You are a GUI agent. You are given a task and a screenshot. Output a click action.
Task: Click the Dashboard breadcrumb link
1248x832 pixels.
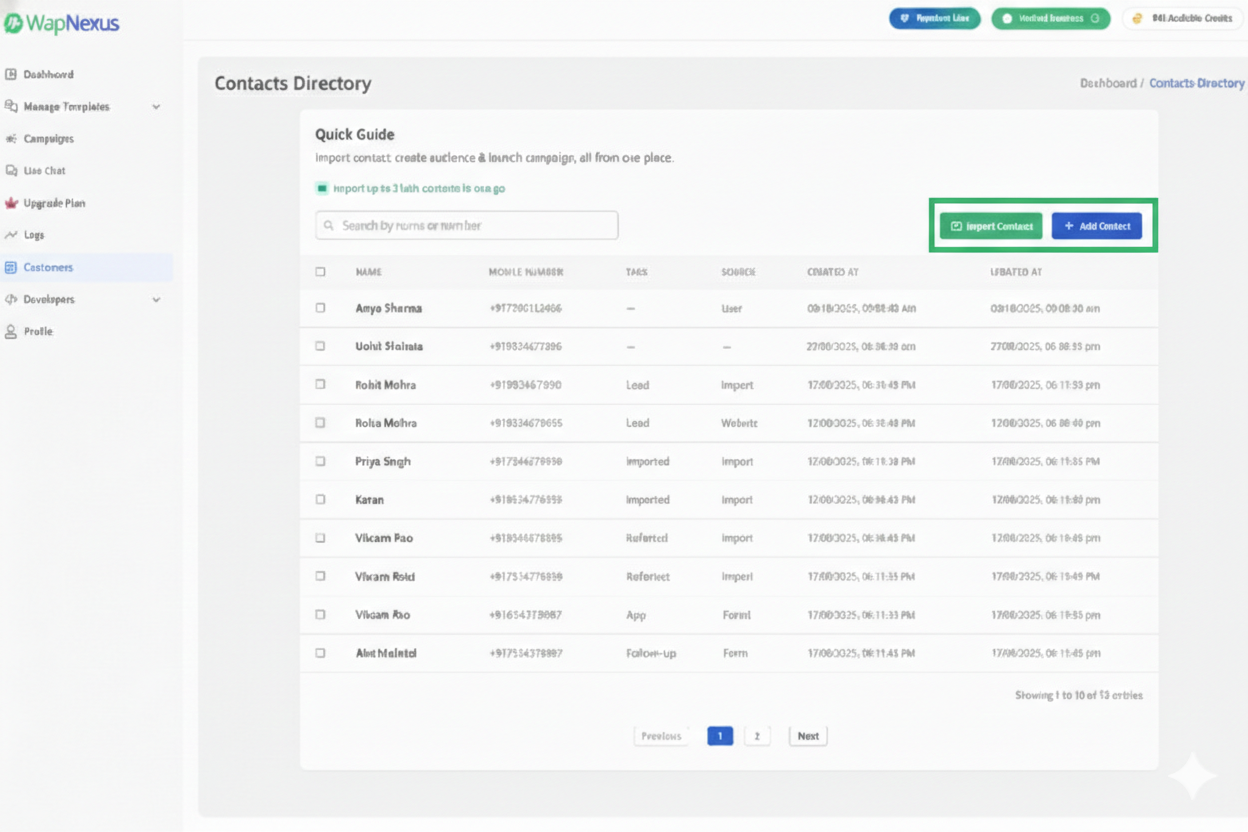(x=1107, y=83)
